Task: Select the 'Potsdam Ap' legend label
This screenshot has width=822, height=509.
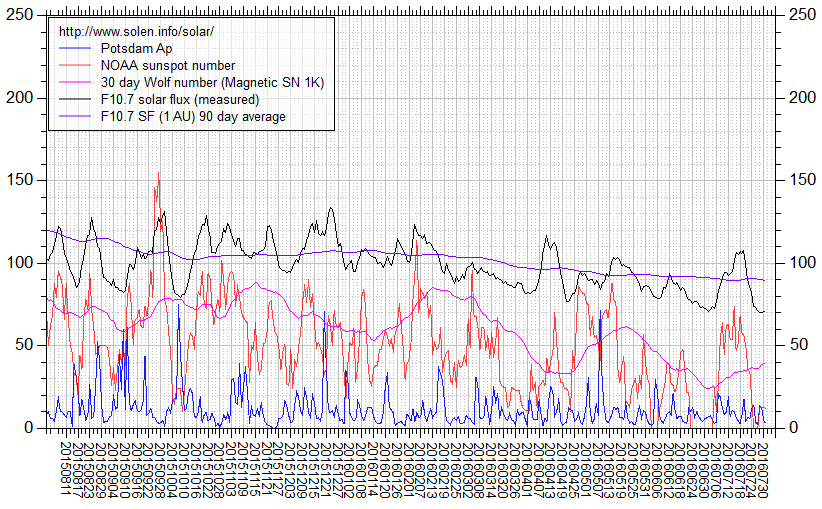Action: pos(136,49)
